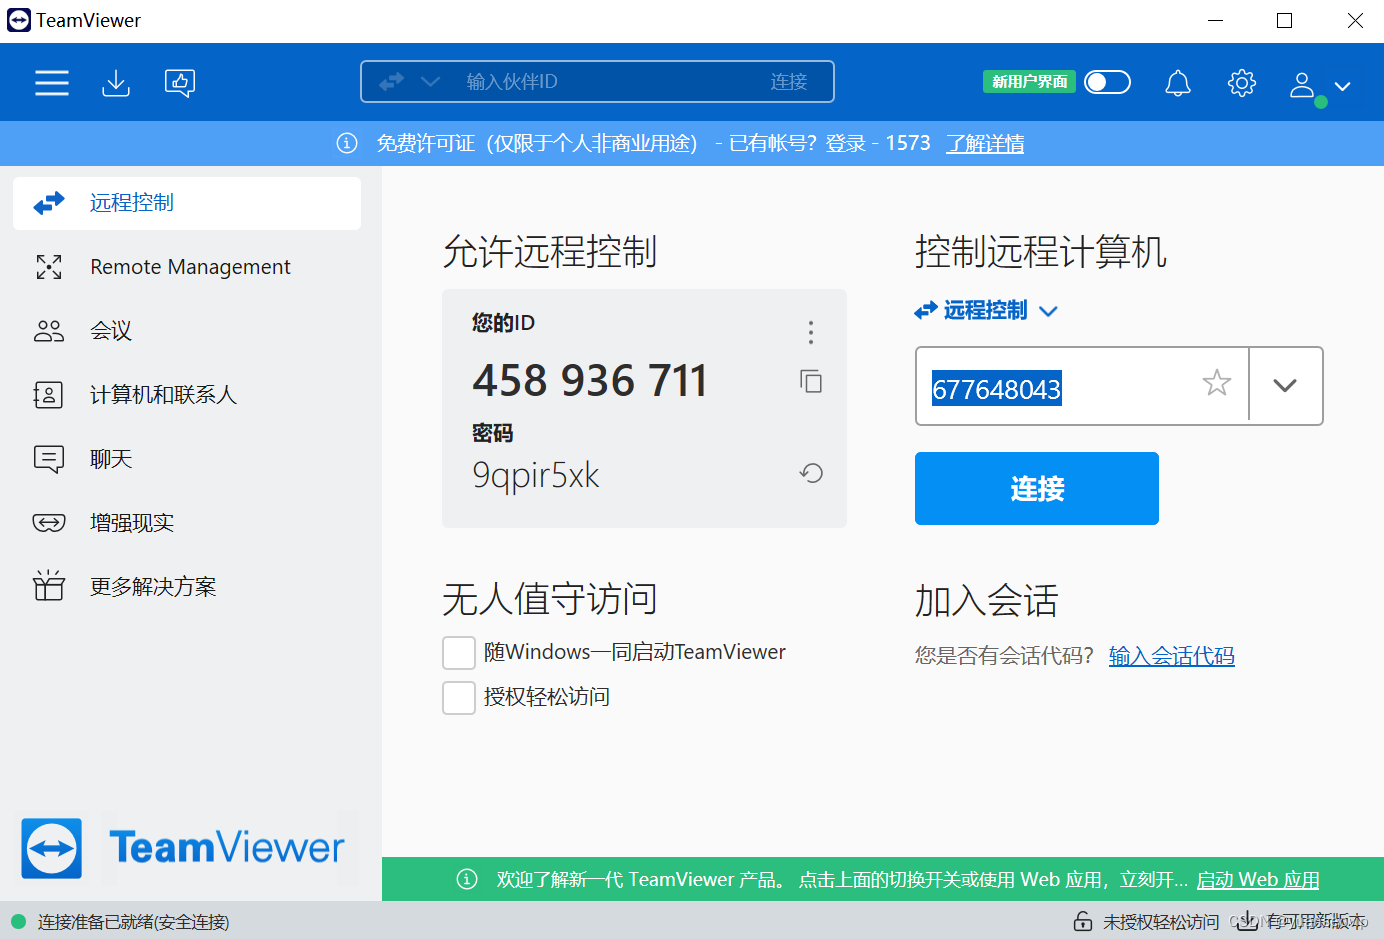Click the 会议 people icon
The image size is (1384, 939).
point(49,331)
